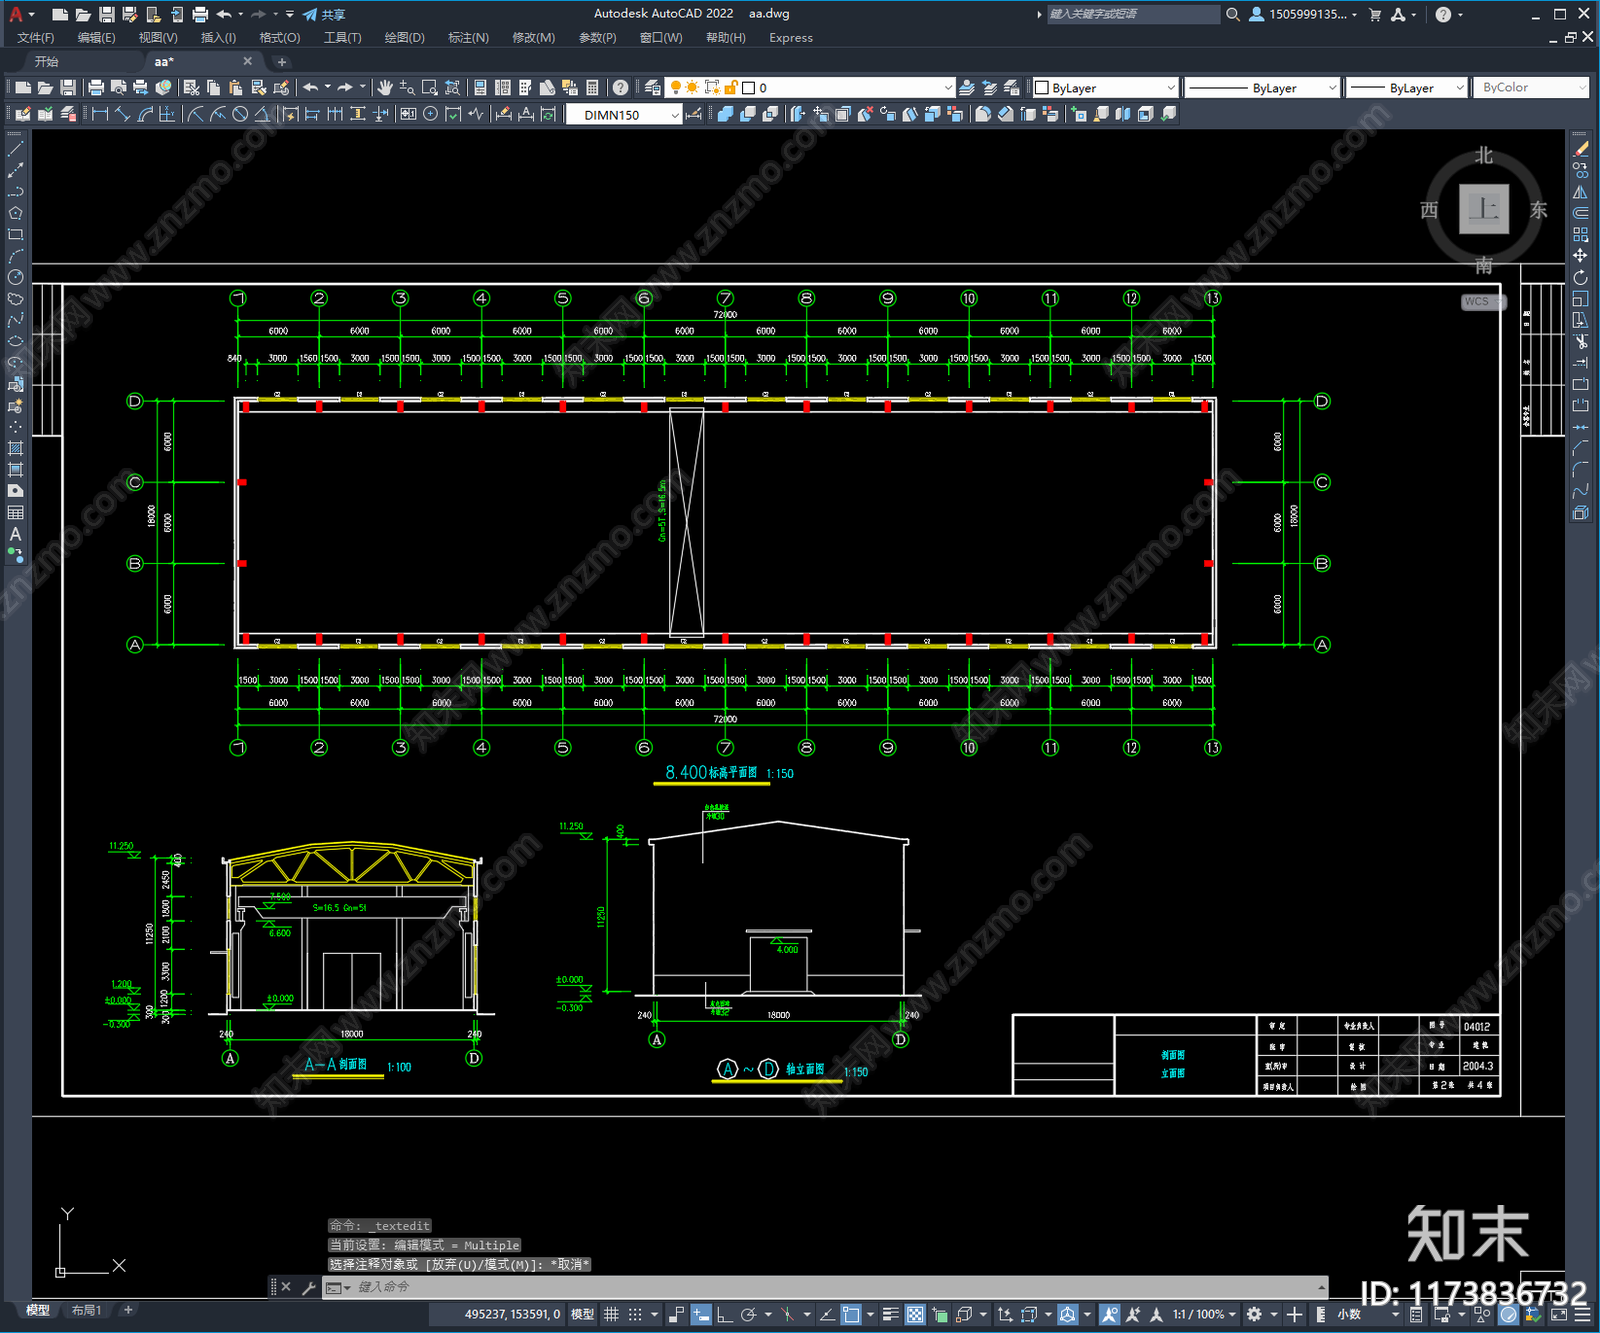
Task: Select the Rotate tool in right toolbar
Action: 1580,277
